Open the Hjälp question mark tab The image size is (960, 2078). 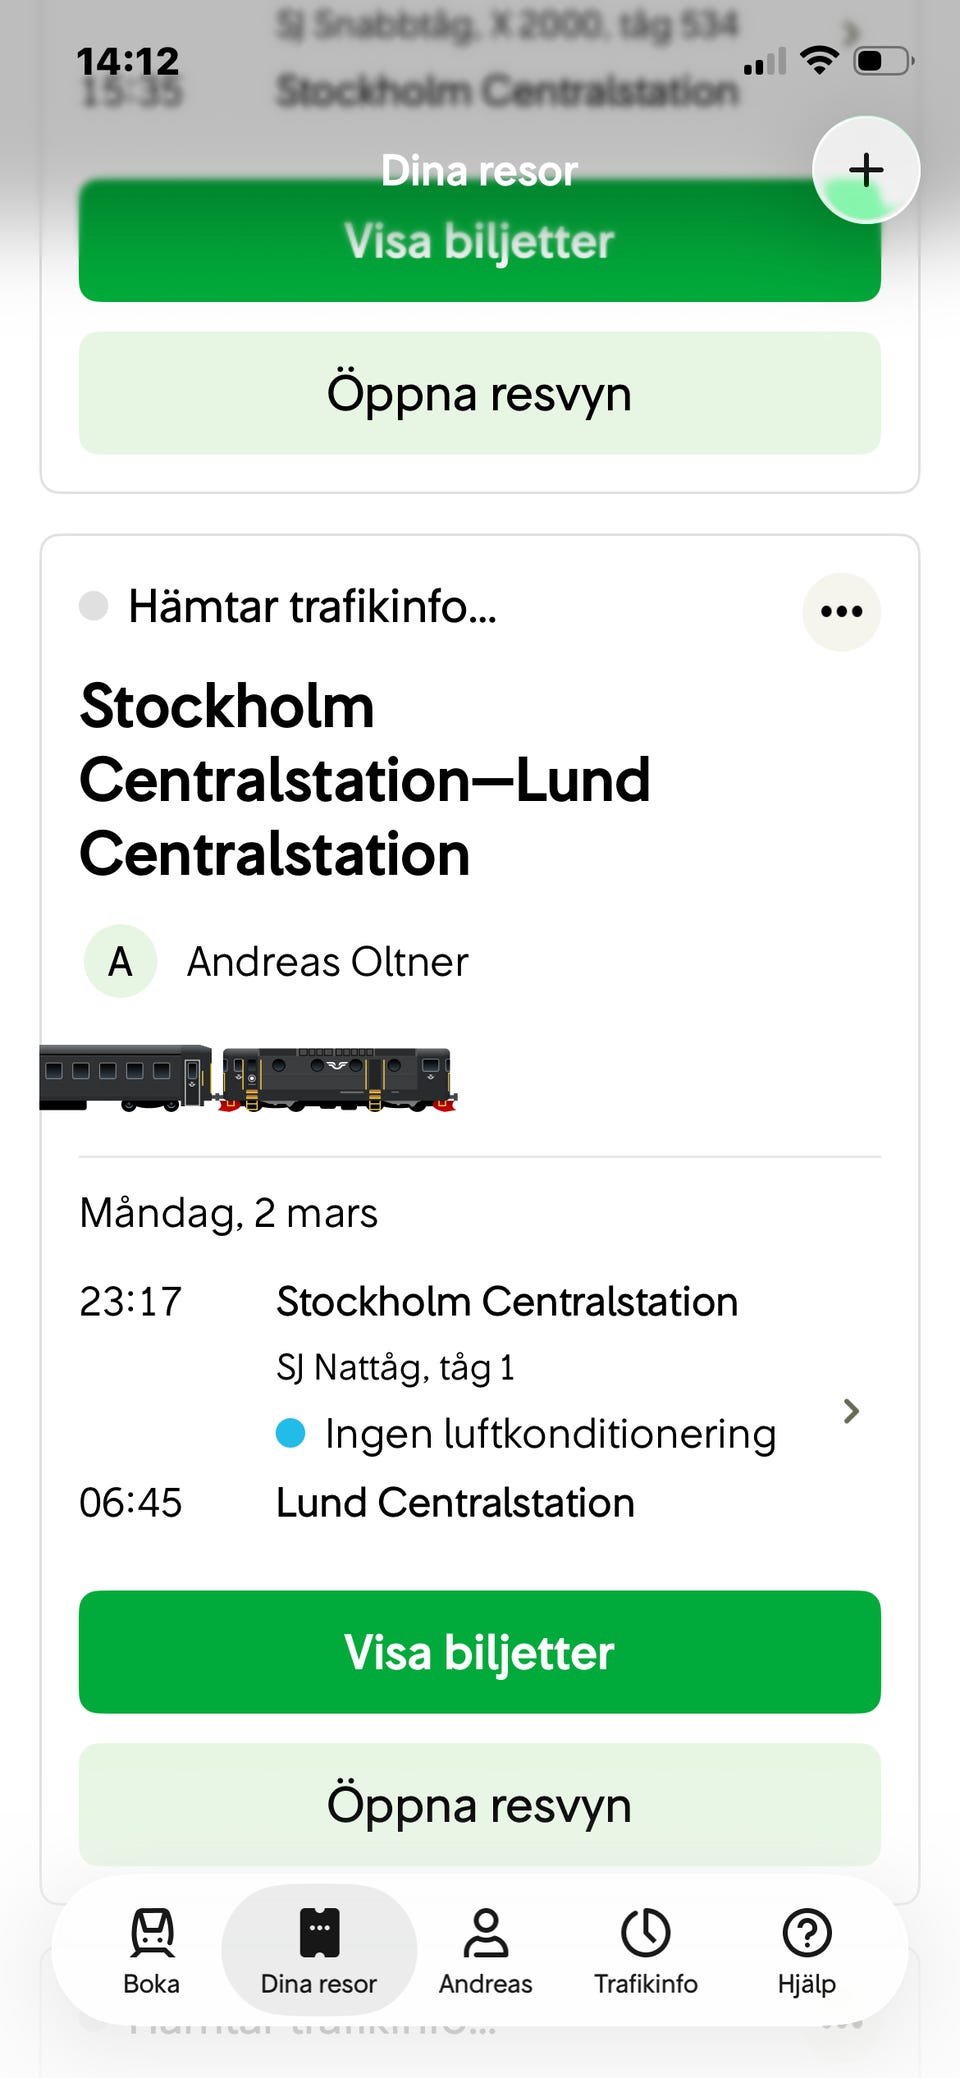tap(806, 1948)
